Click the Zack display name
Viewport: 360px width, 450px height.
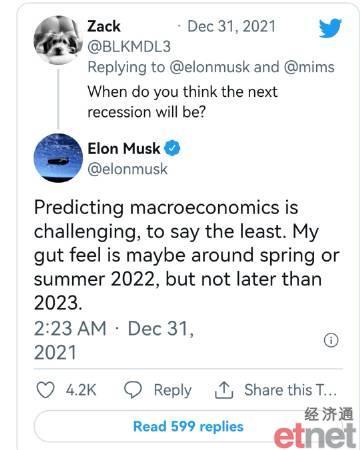[x=104, y=26]
